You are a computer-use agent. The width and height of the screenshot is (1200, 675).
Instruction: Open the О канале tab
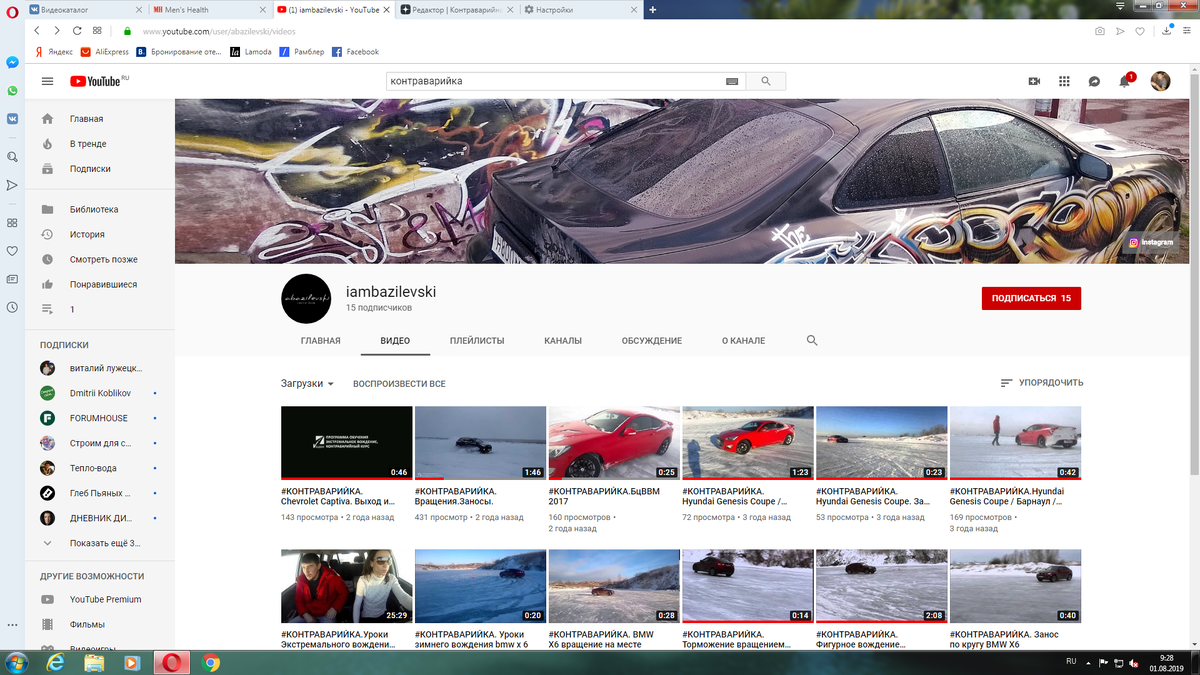tap(743, 341)
